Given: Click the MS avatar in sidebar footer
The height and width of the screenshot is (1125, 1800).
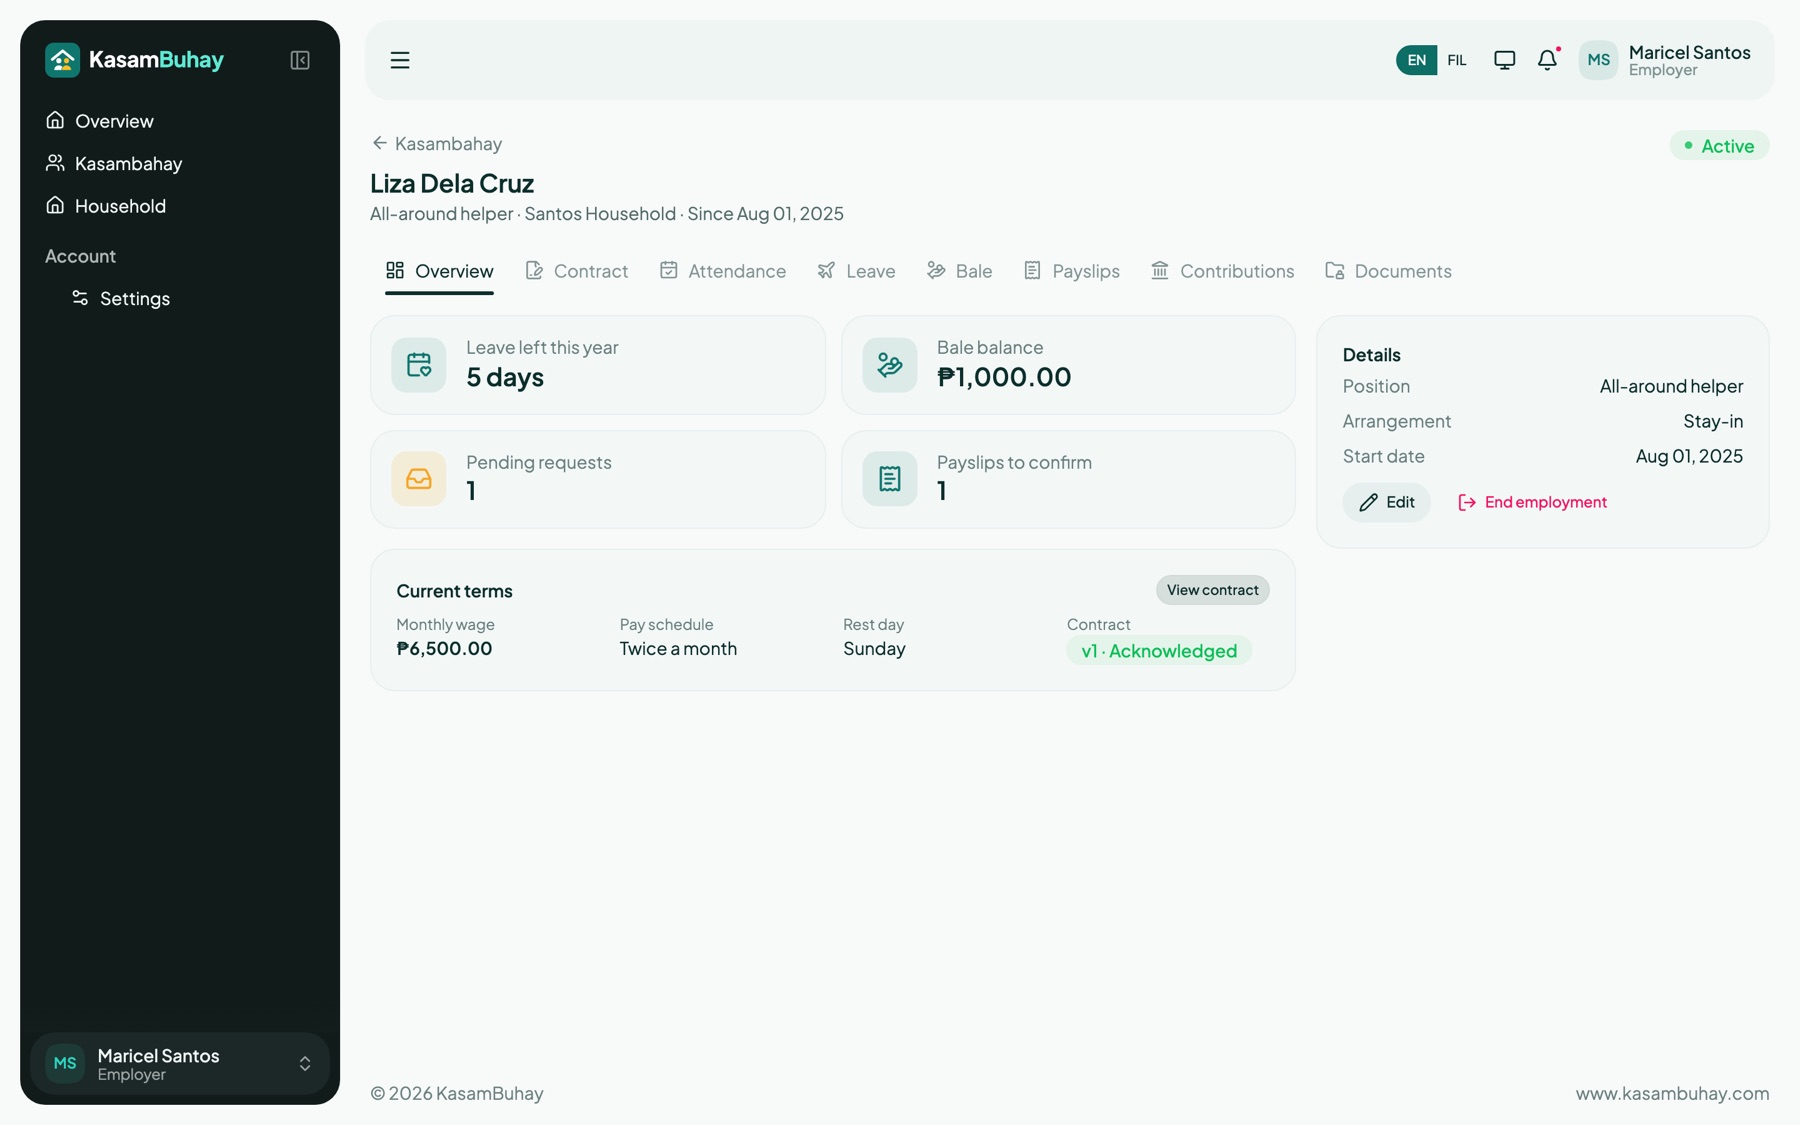Looking at the screenshot, I should [x=65, y=1063].
